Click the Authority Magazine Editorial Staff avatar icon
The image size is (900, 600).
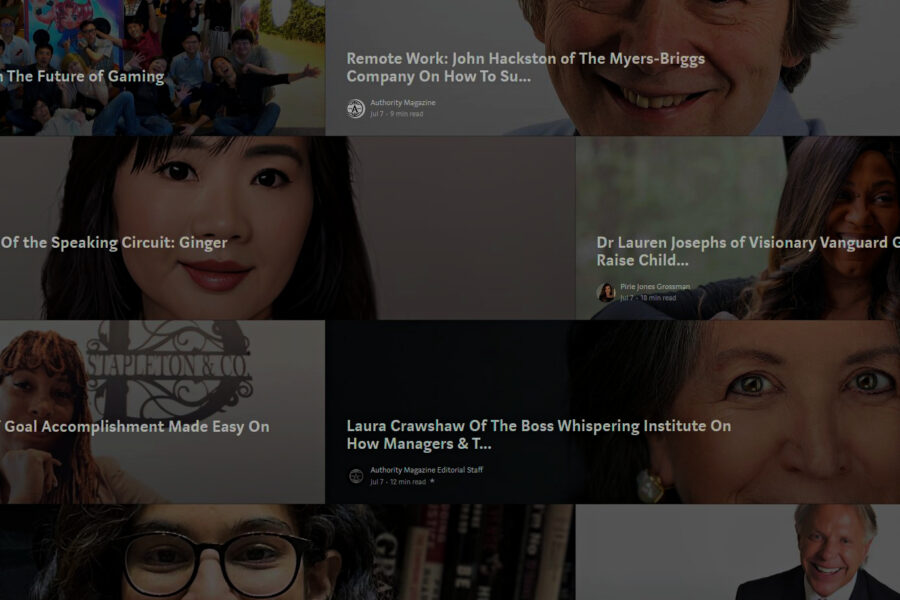coord(355,476)
